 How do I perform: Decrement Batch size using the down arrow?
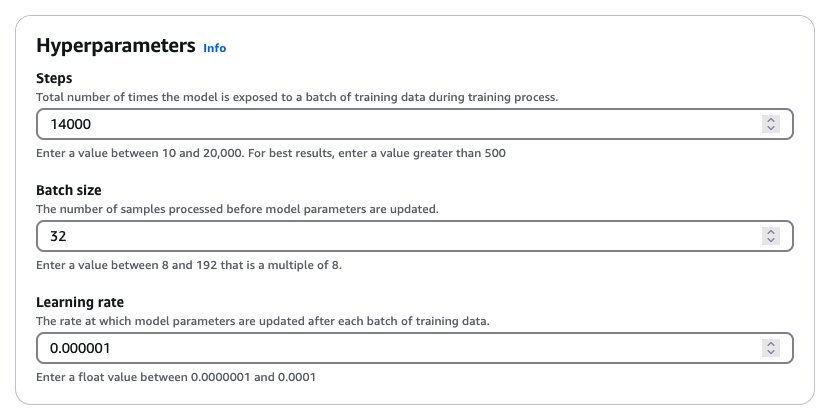tap(771, 240)
